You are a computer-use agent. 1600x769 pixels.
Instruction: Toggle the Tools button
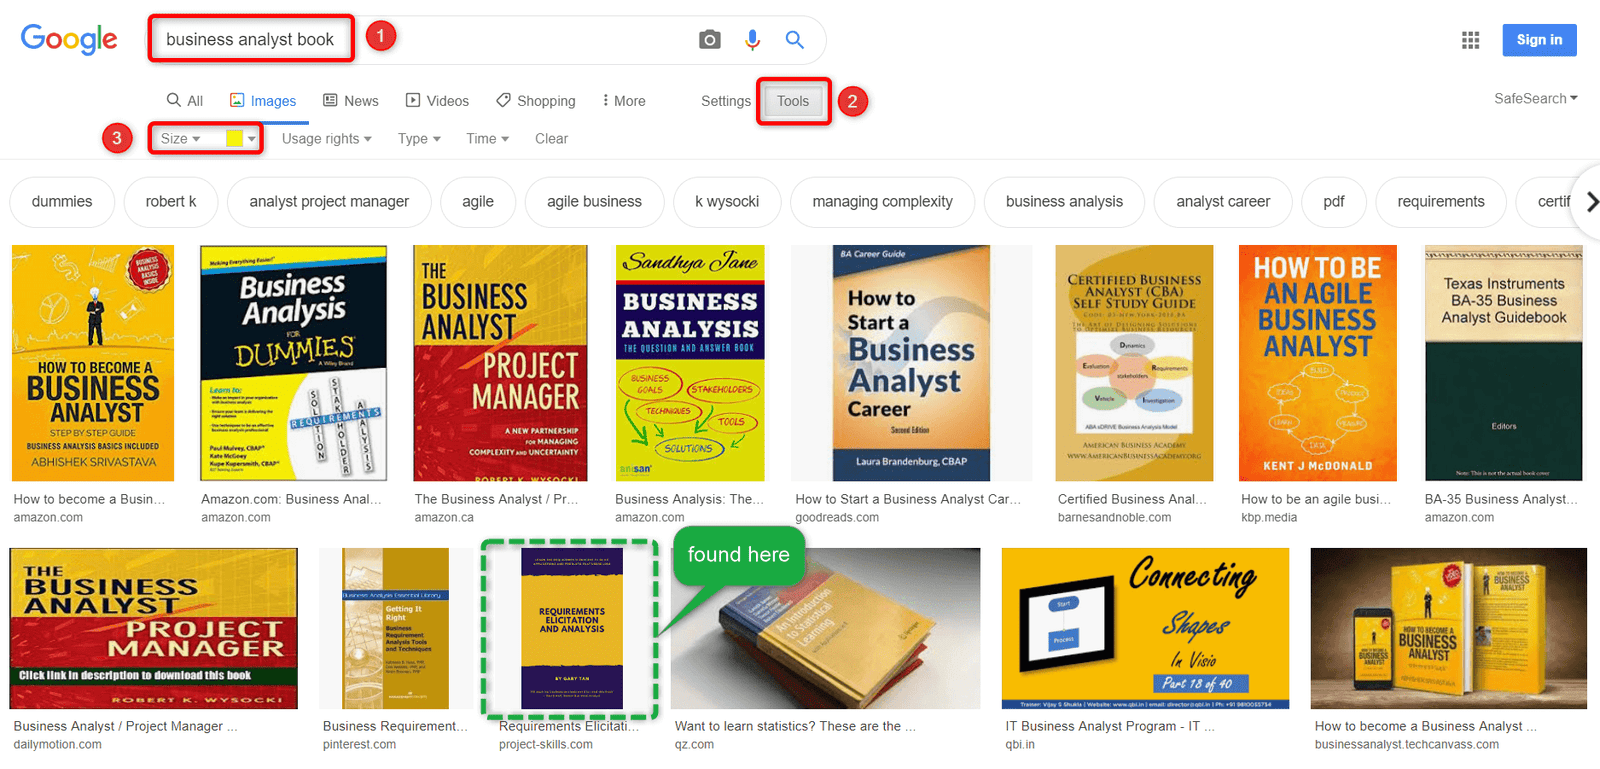(793, 101)
